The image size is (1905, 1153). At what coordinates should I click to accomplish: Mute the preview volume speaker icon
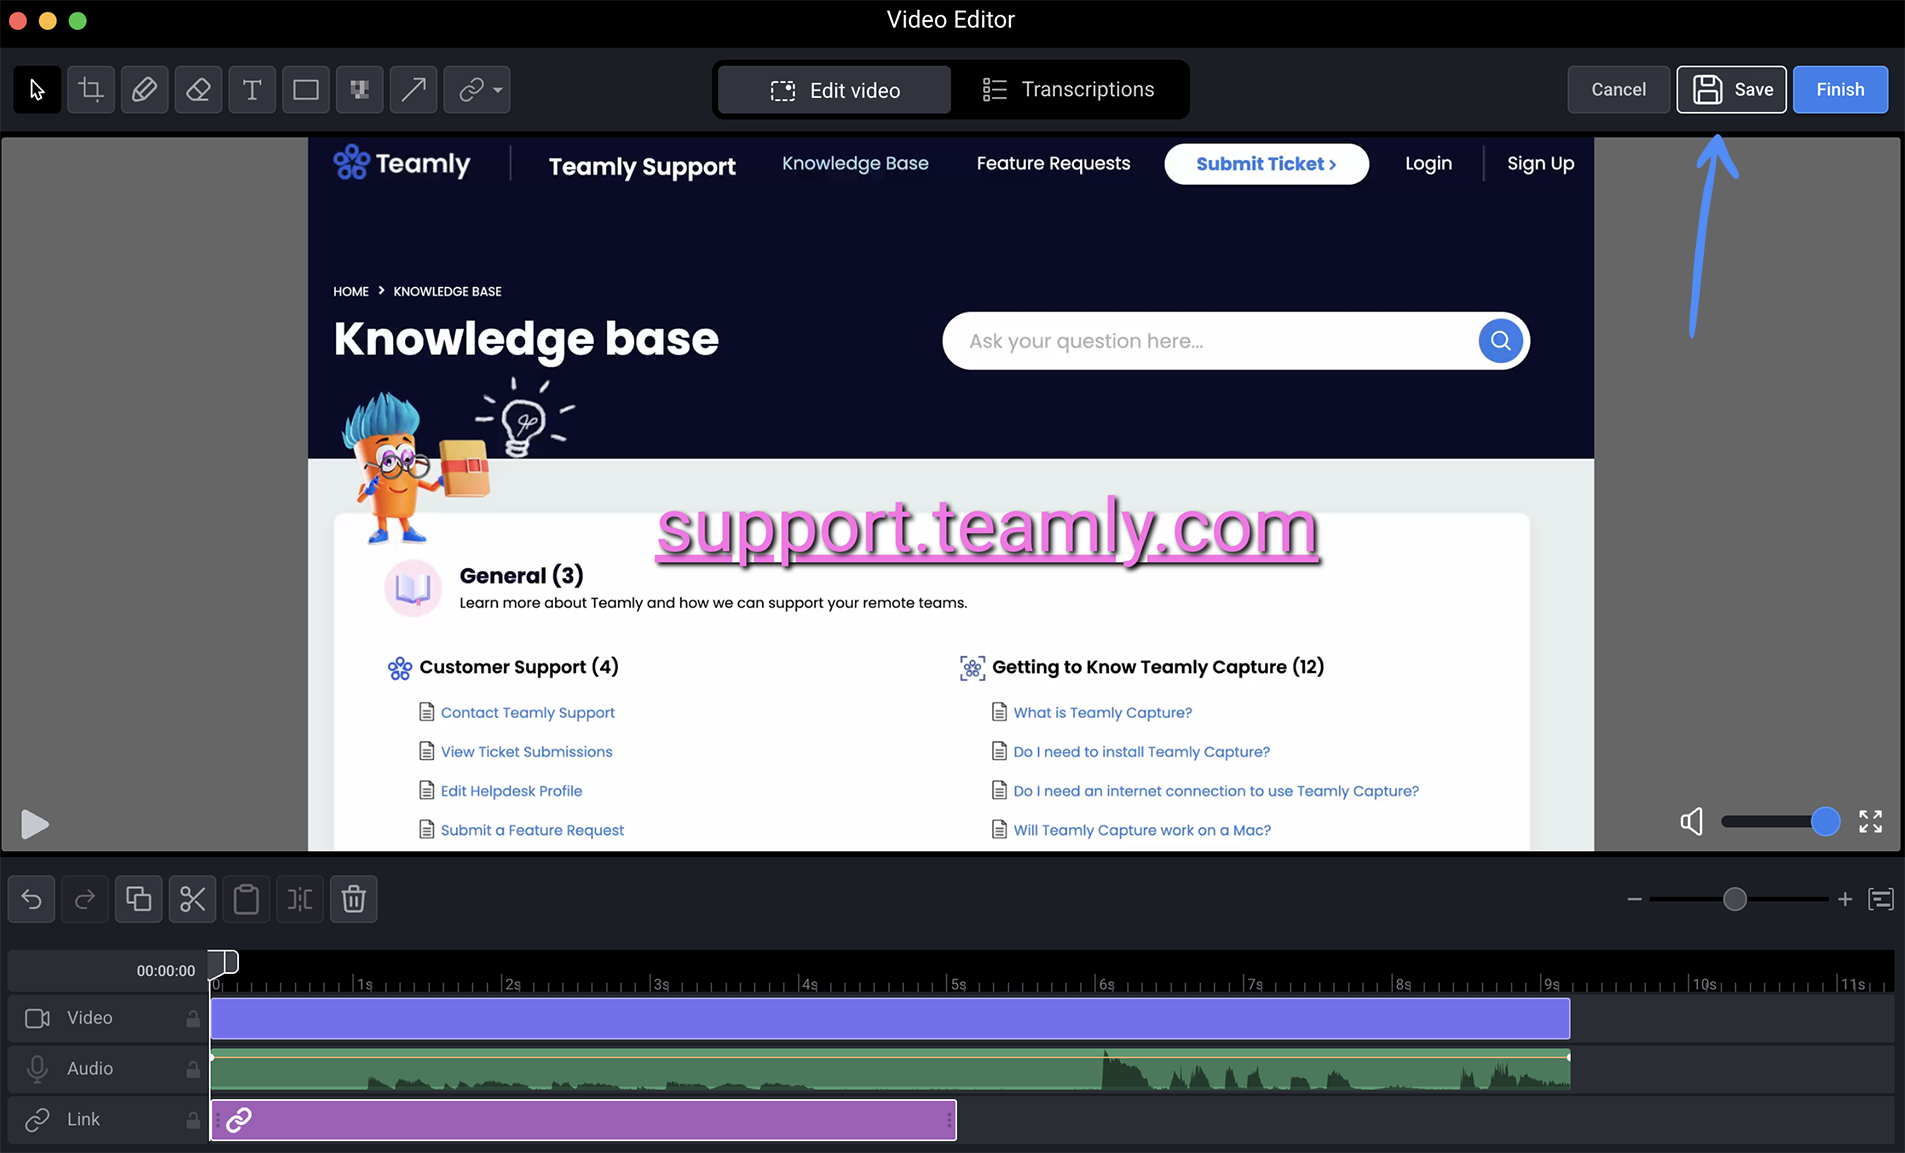(1691, 822)
